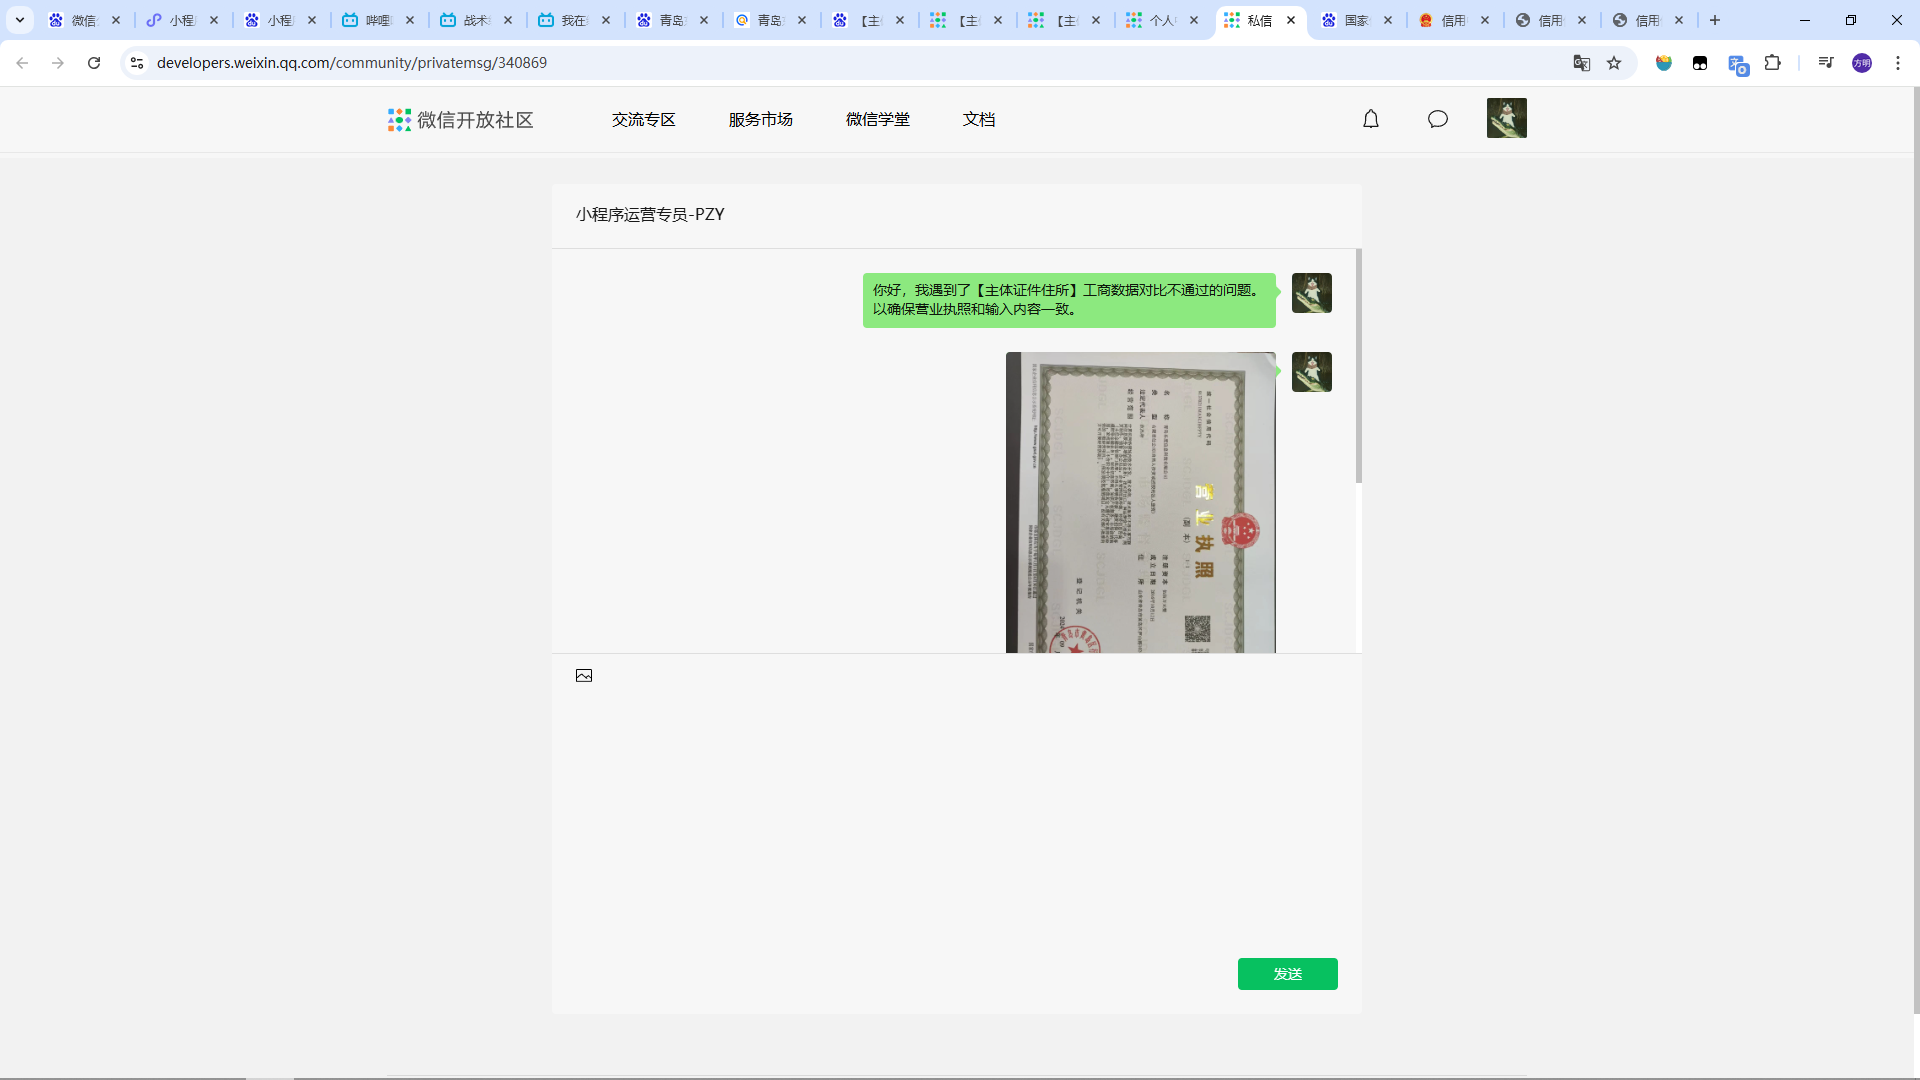
Task: Click the chat message scrollbar
Action: coord(1358,366)
